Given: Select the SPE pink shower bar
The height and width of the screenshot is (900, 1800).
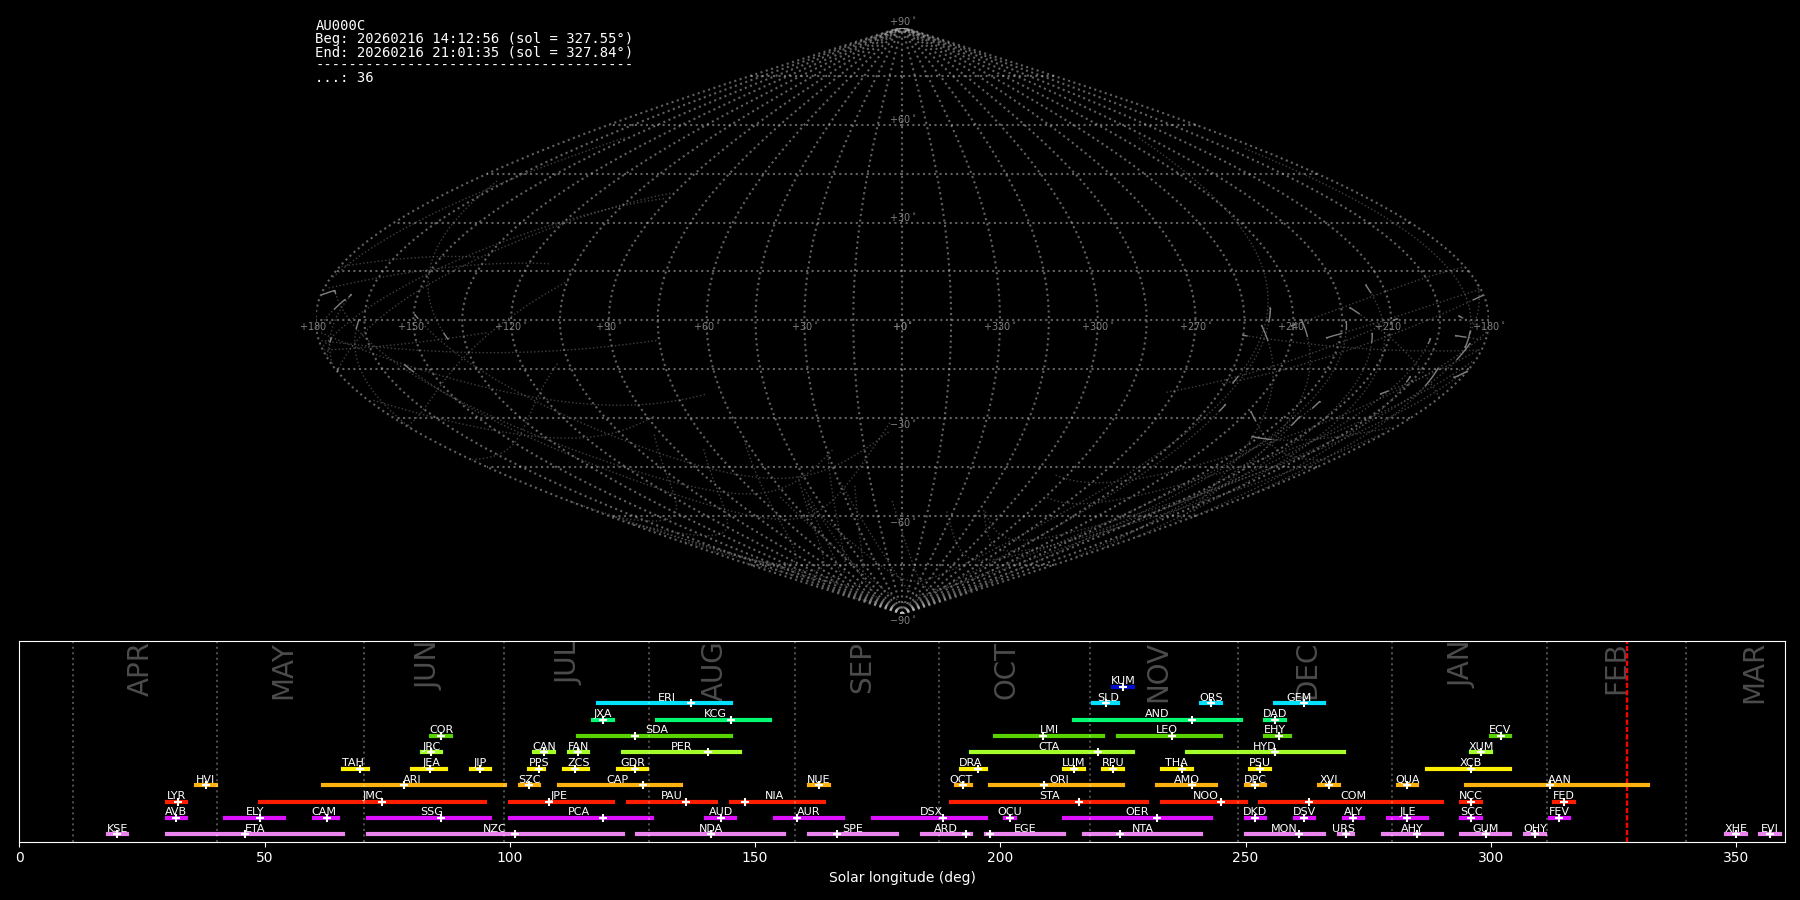Looking at the screenshot, I should click(853, 834).
